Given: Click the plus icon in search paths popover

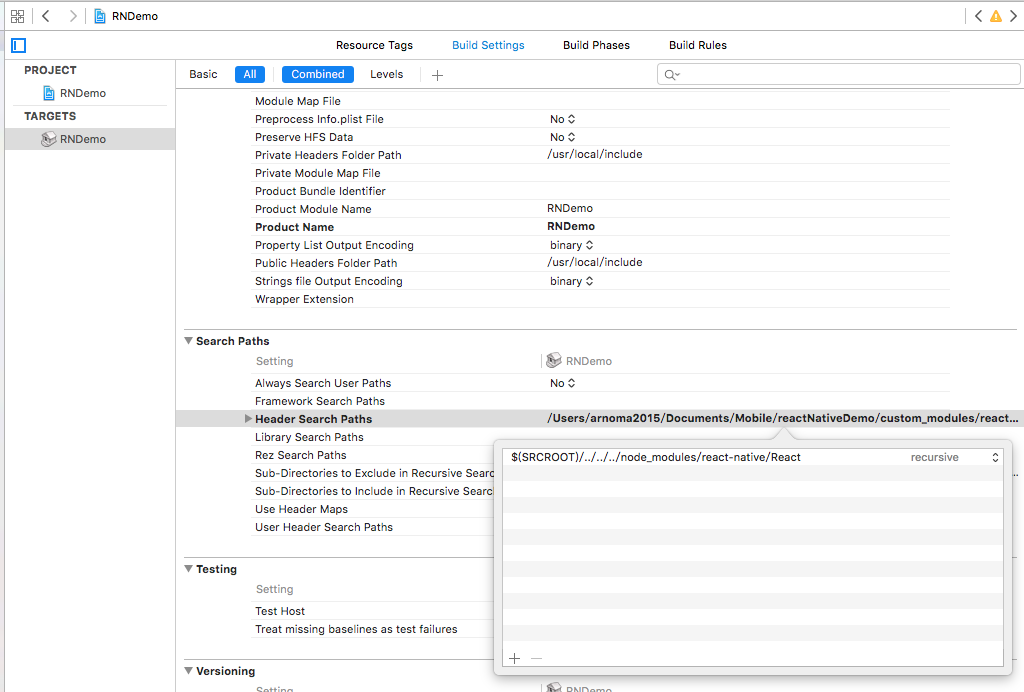Looking at the screenshot, I should pyautogui.click(x=515, y=658).
